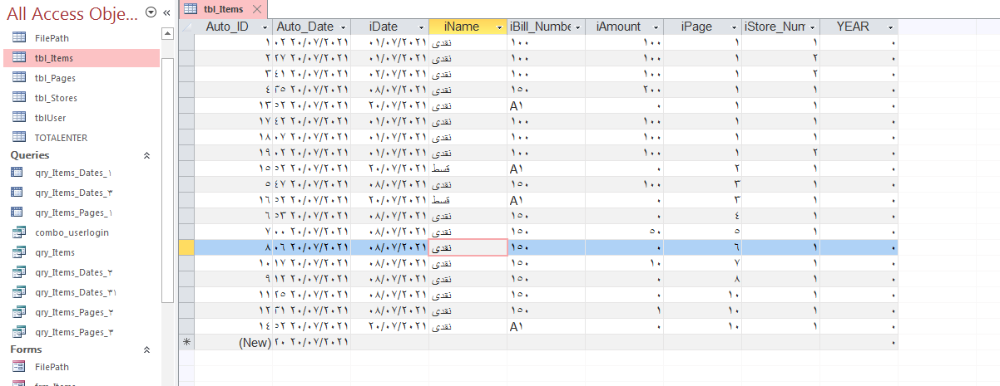Screen dimensions: 1000x386
Task: Click the new record row selector asterisk
Action: 186,343
